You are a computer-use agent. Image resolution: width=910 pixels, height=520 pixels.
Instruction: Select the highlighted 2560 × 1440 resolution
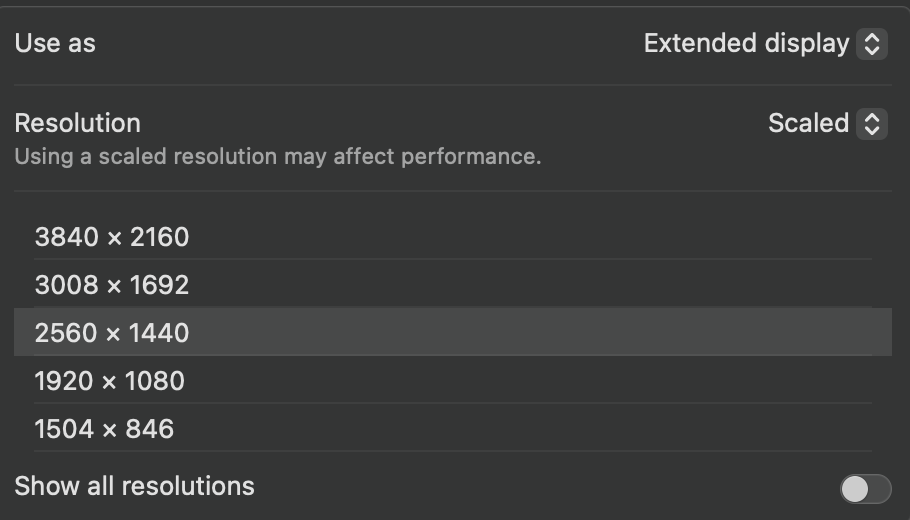112,333
